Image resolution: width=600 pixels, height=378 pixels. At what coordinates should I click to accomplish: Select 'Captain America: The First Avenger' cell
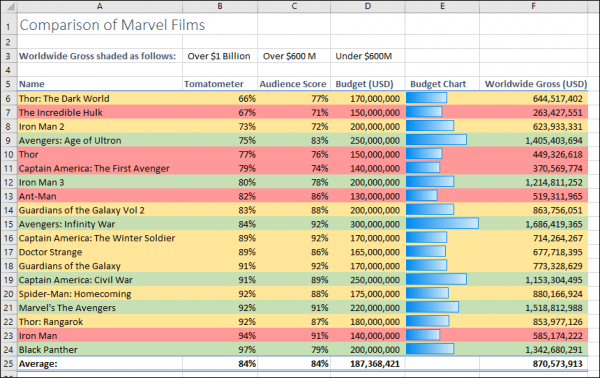point(99,168)
